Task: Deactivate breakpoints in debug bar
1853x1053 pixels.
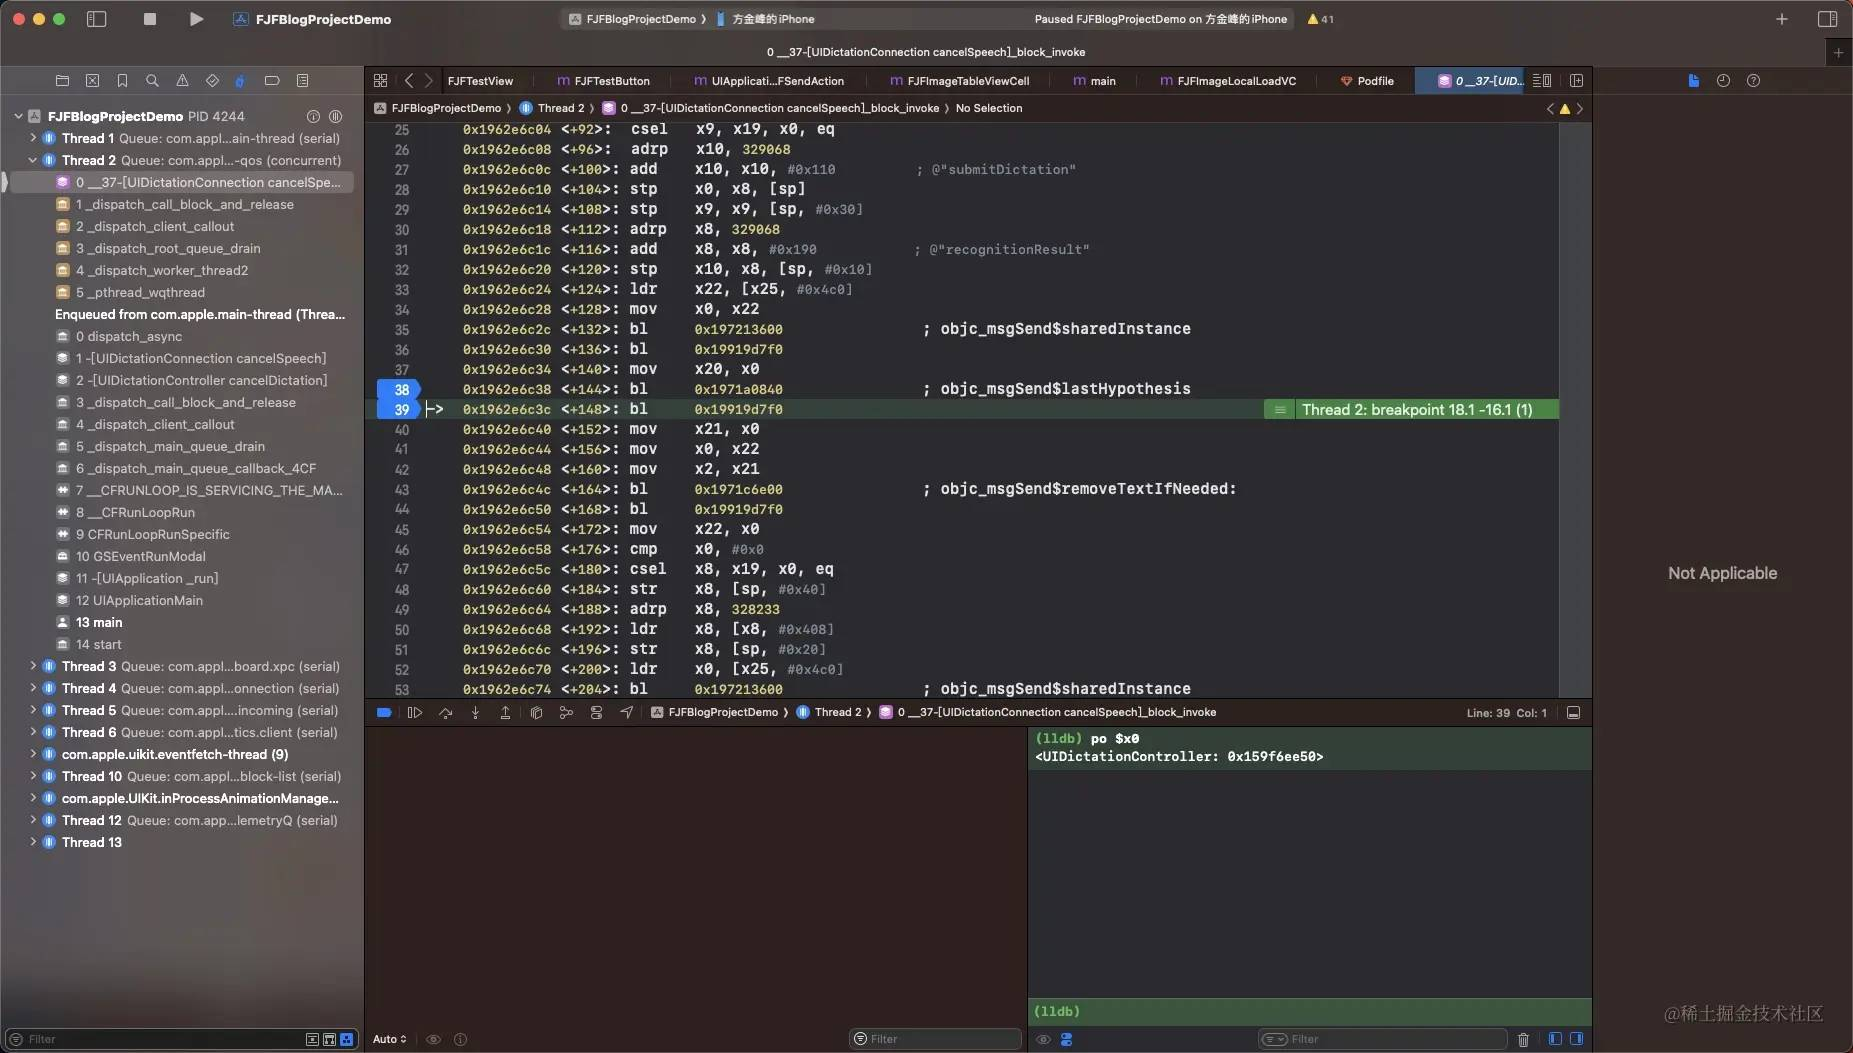Action: click(x=384, y=713)
